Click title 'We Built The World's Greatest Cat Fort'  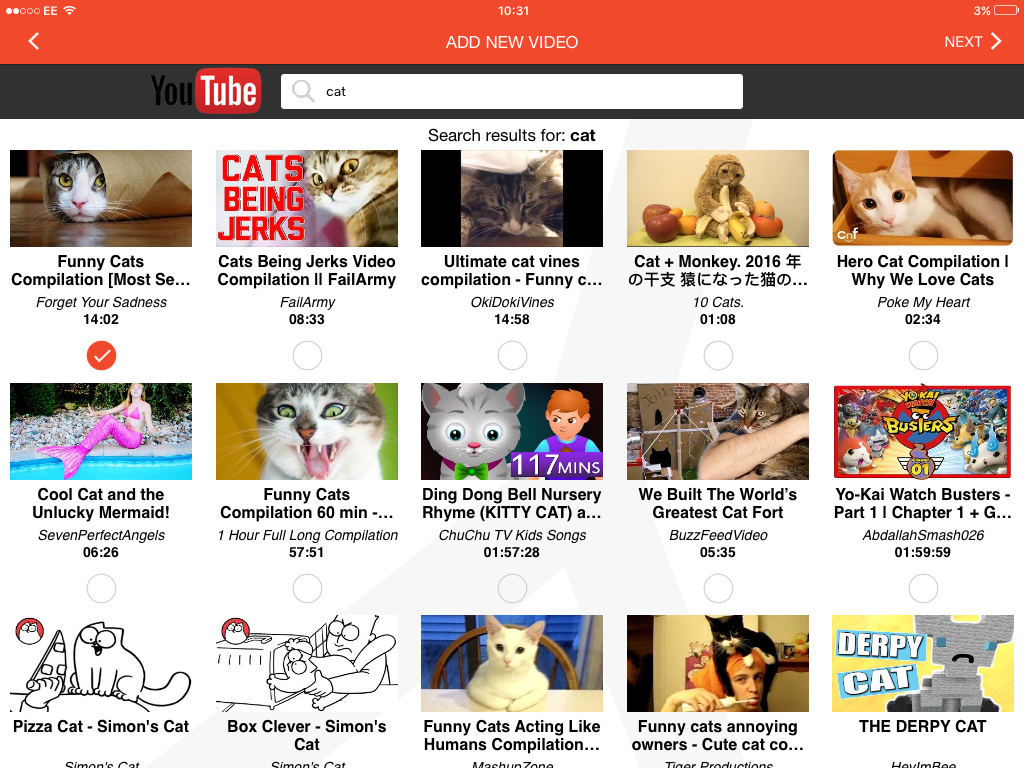(x=718, y=504)
